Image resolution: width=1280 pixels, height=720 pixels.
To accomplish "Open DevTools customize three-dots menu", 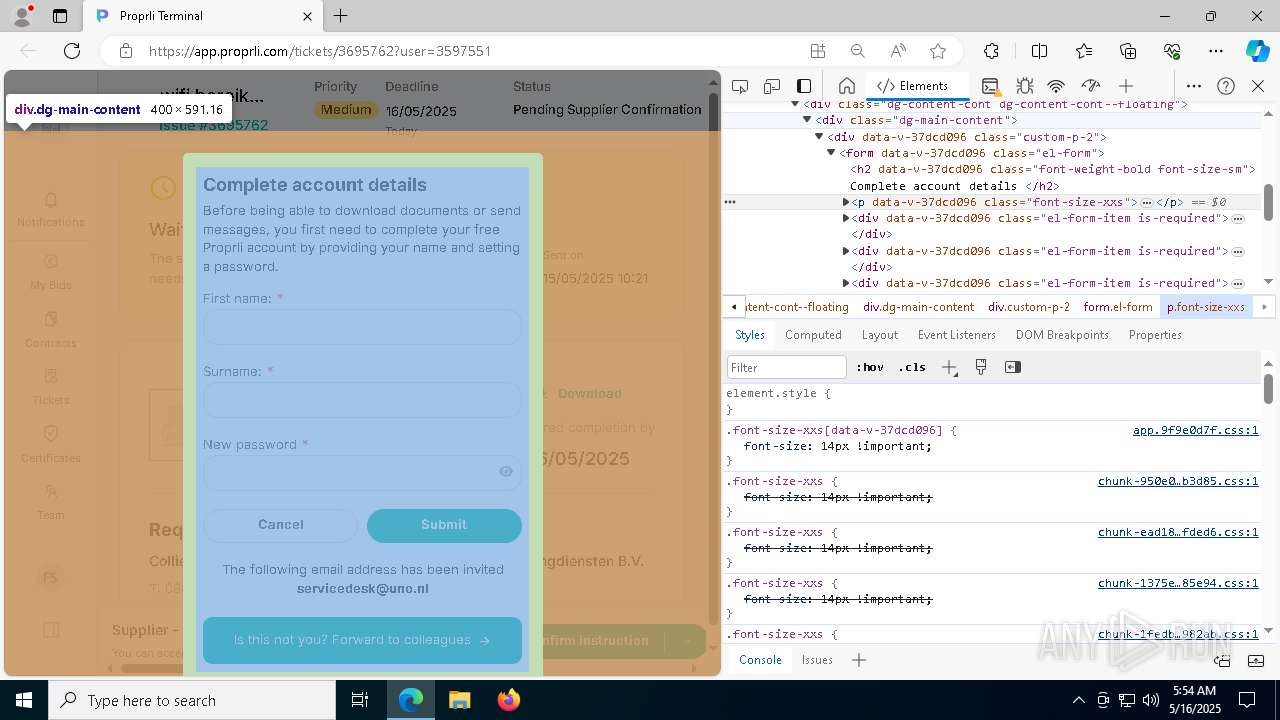I will coord(1194,86).
